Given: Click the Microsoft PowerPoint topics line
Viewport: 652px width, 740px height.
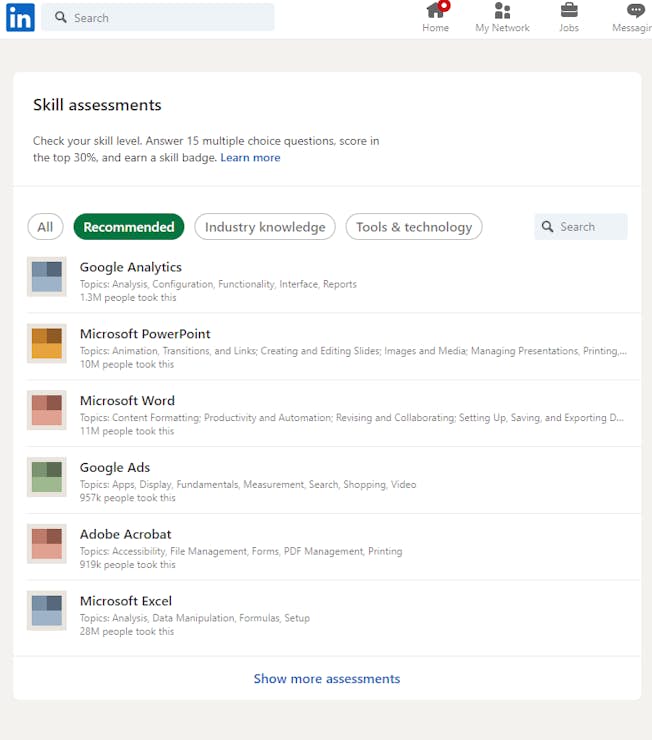Looking at the screenshot, I should [353, 351].
